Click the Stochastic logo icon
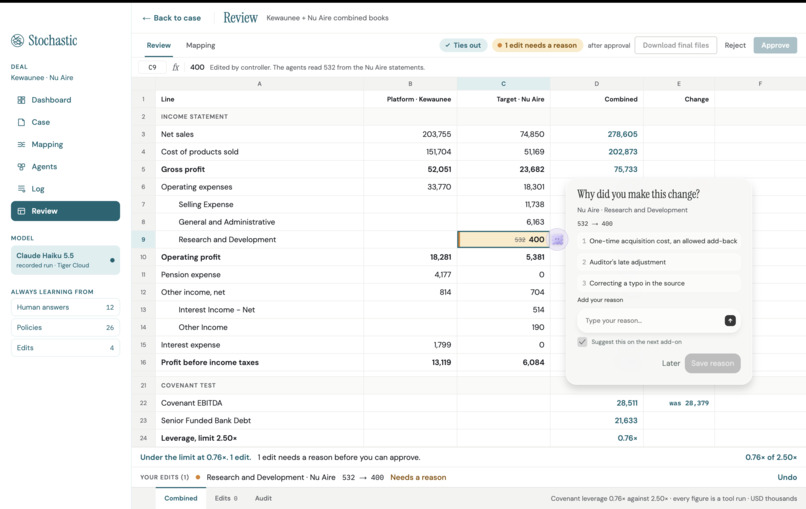Image resolution: width=806 pixels, height=509 pixels. point(17,41)
